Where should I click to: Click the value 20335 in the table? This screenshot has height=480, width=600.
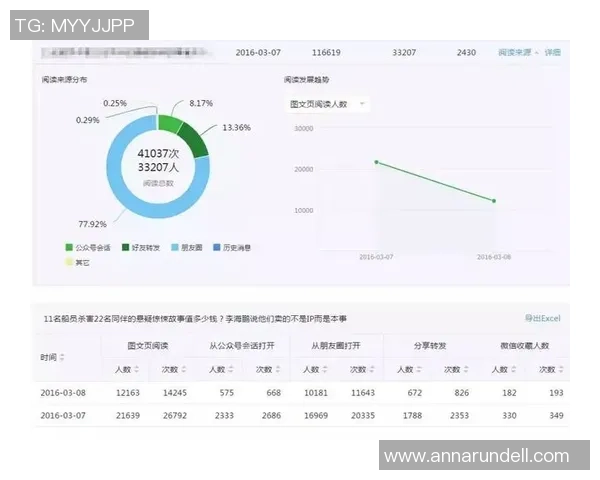pyautogui.click(x=363, y=415)
